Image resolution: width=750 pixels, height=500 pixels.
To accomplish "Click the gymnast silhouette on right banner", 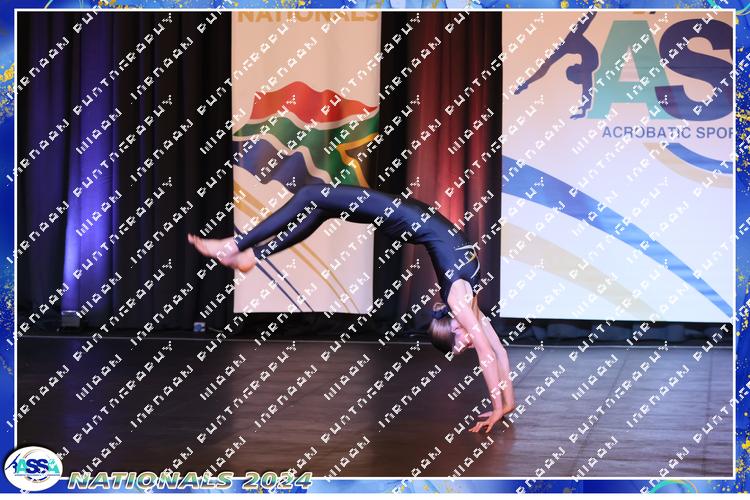I will (568, 62).
